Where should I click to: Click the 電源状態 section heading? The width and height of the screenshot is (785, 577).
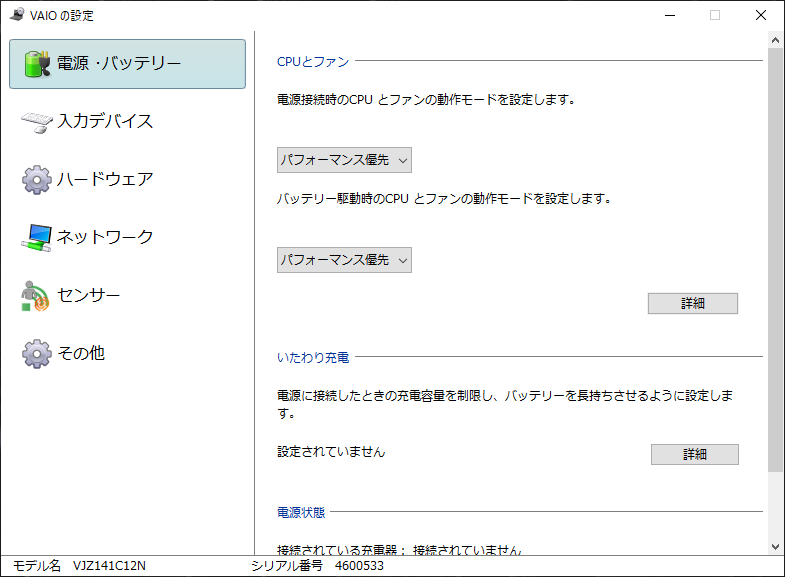coord(301,512)
